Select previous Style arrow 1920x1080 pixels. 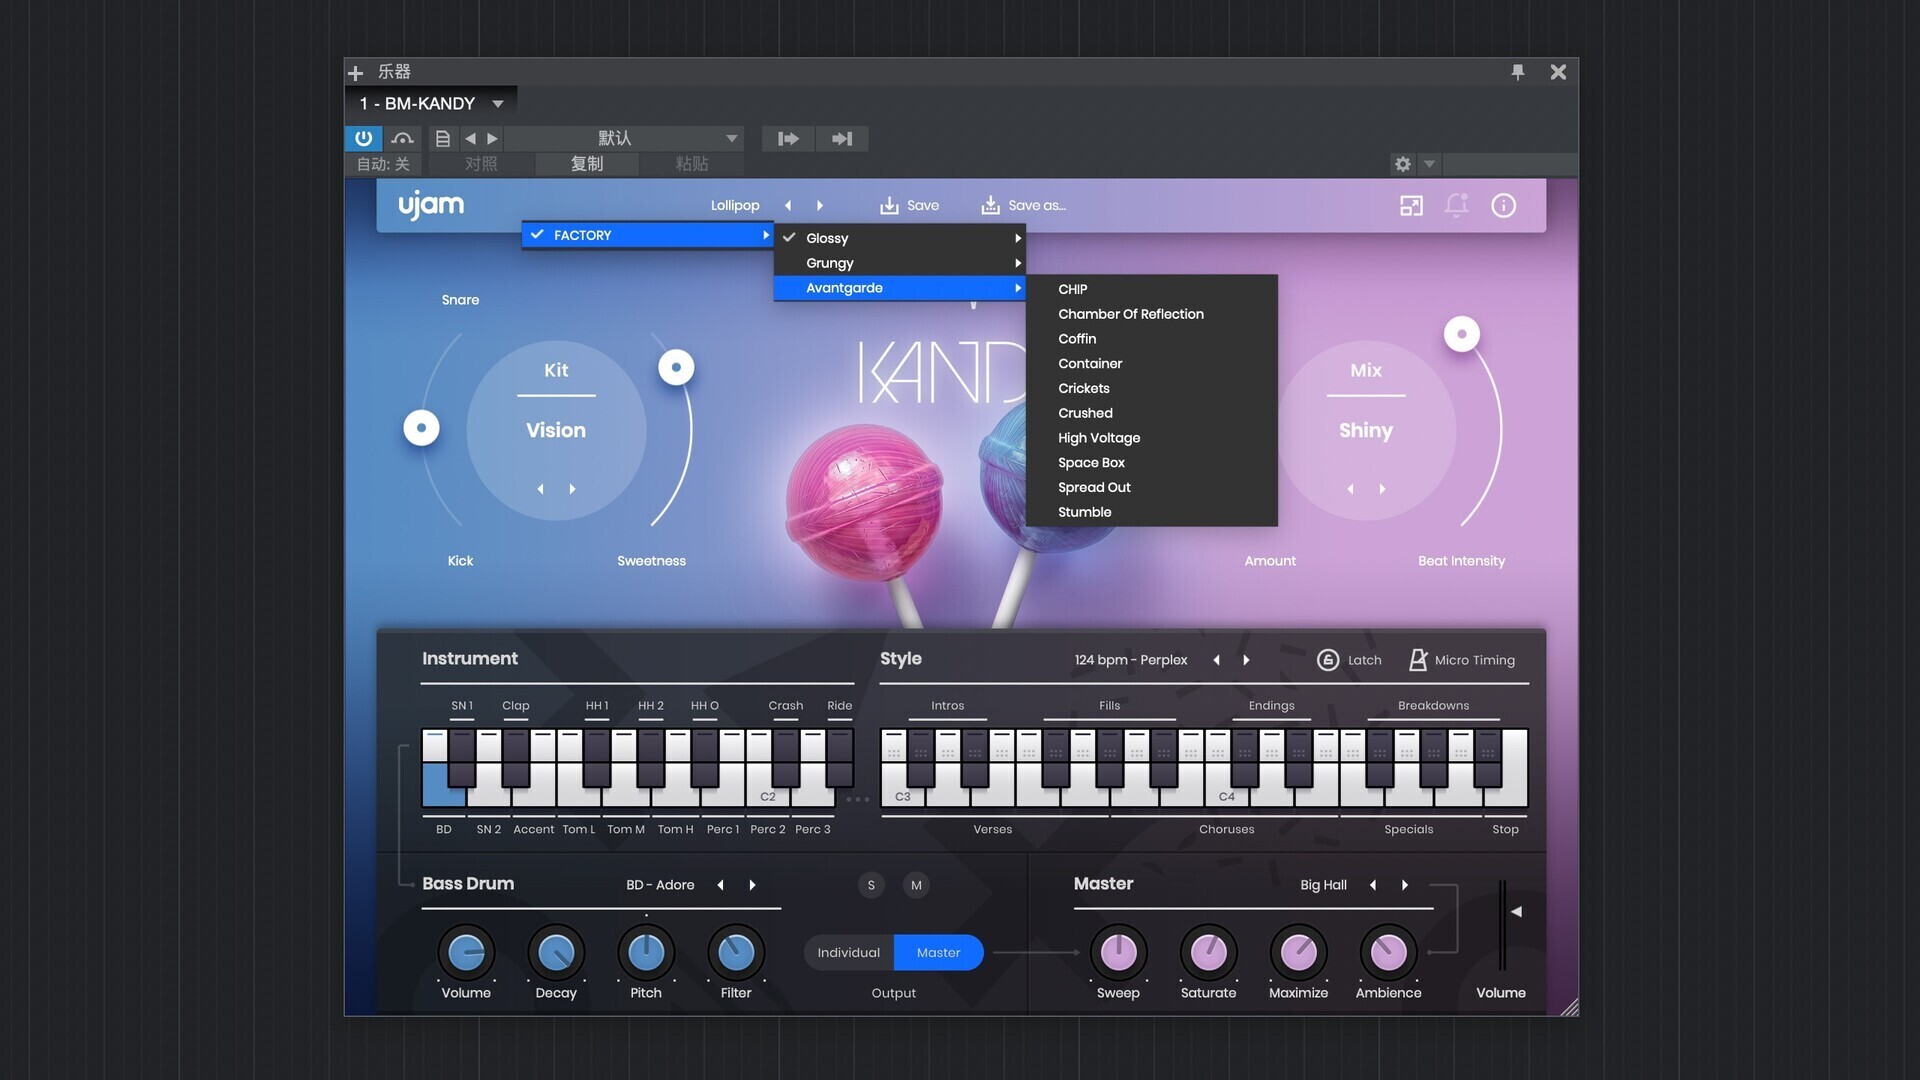[1216, 660]
